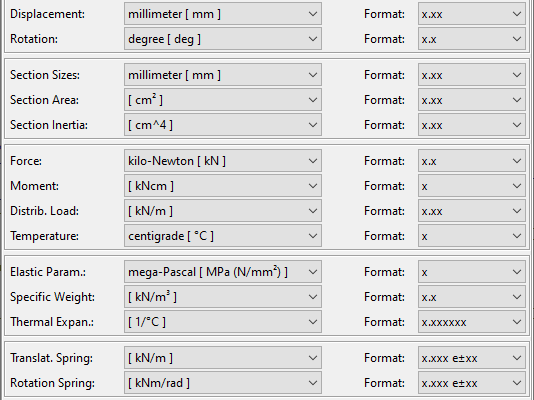Expand the Moment unit dropdown showing kNcm

pos(223,186)
